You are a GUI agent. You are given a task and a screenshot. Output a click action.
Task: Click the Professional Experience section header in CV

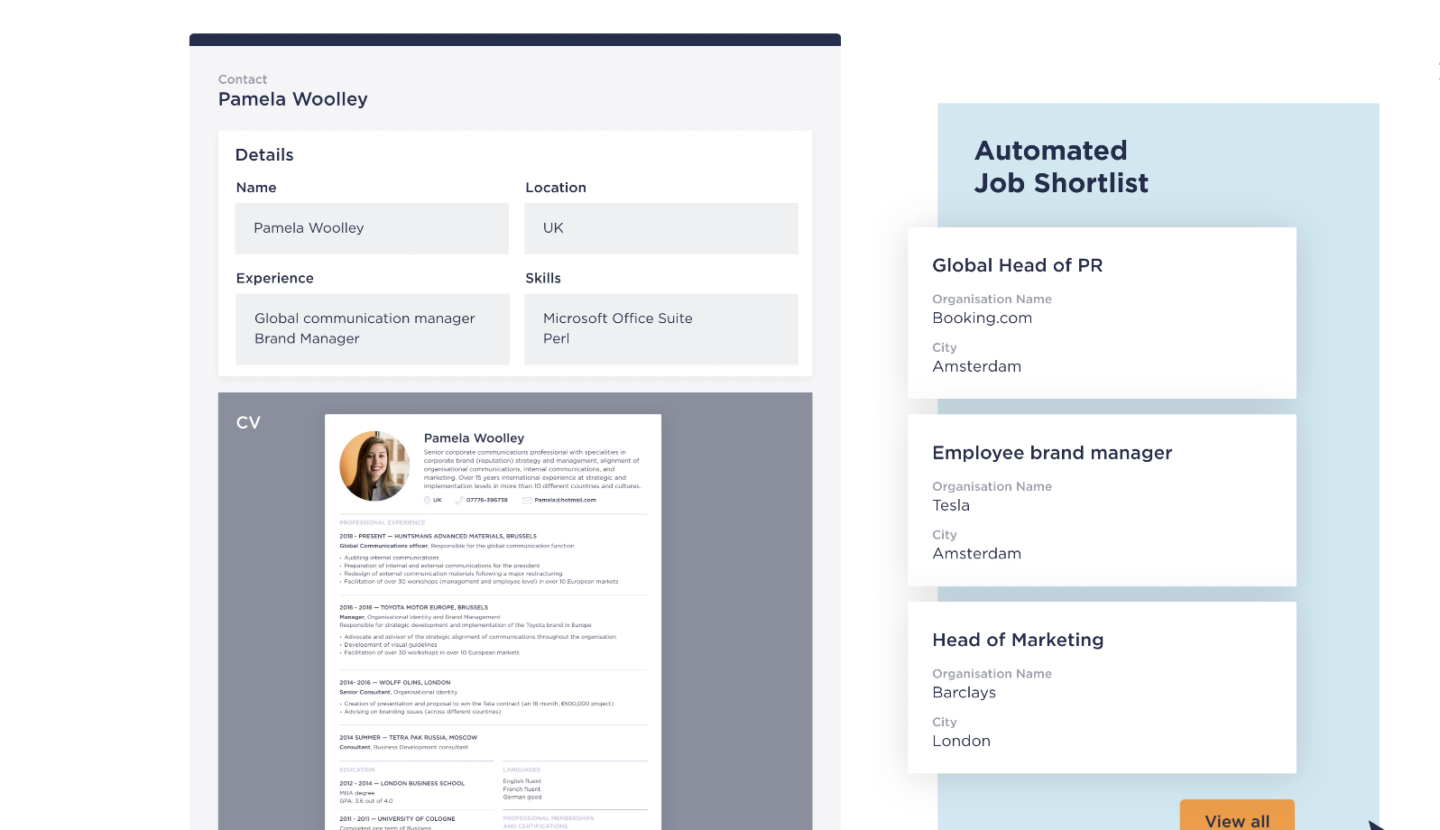(x=382, y=522)
